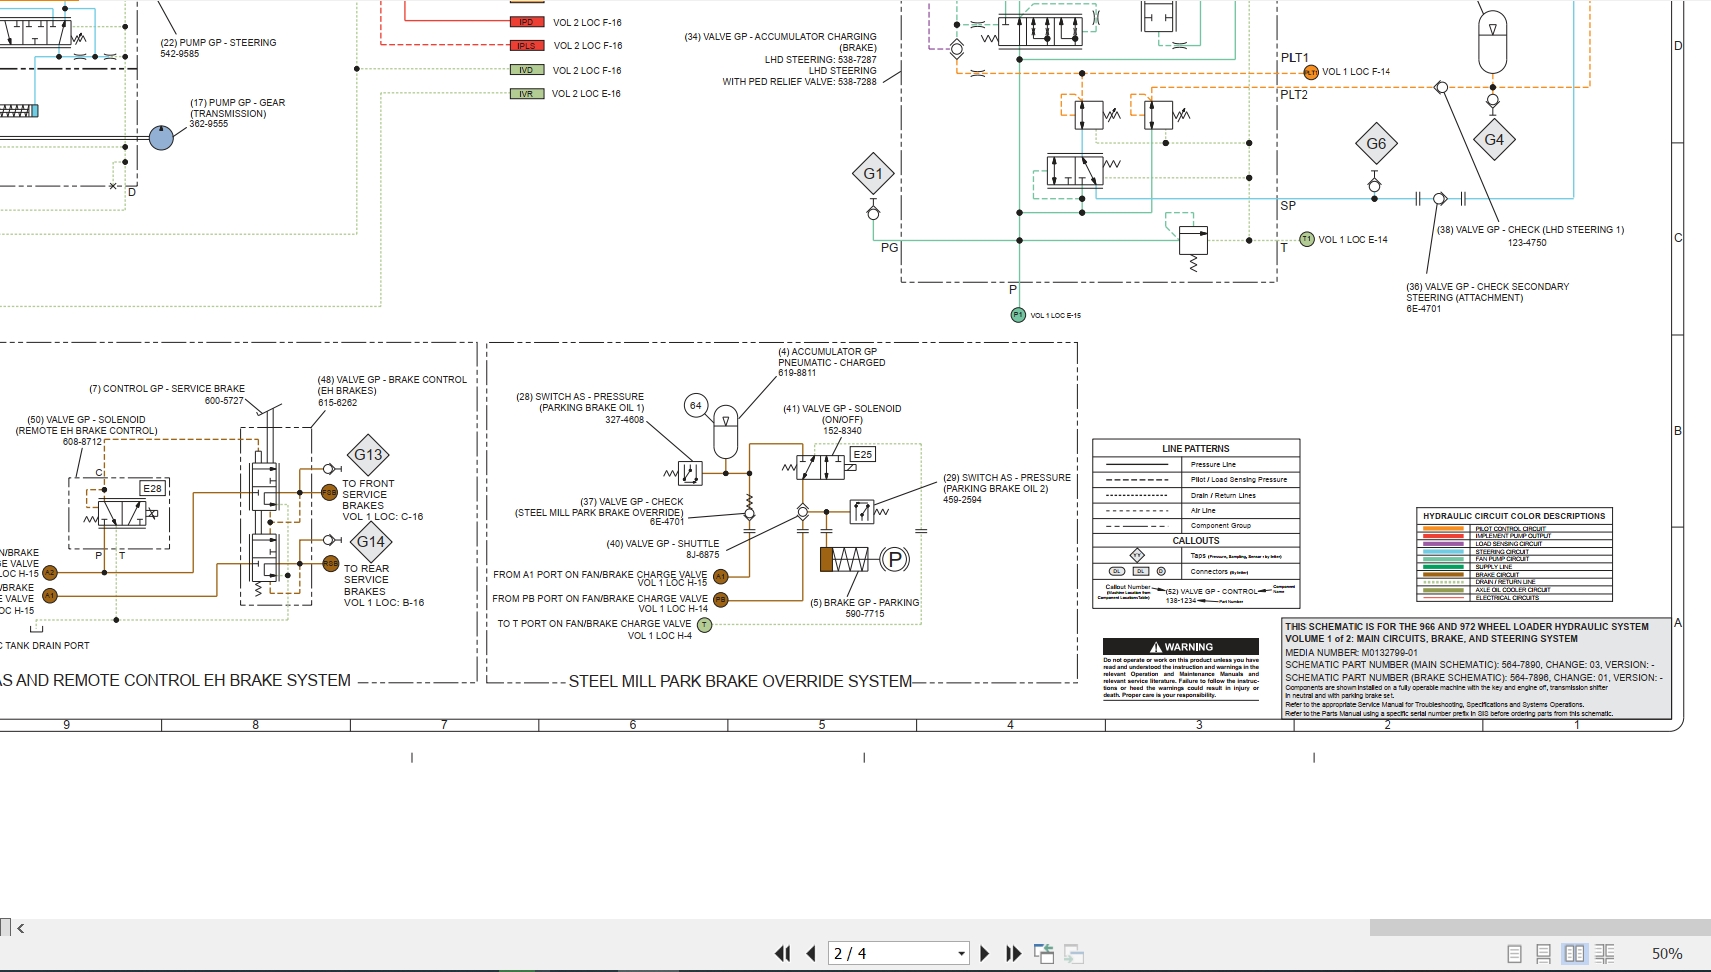Click '(48) VALVE GP - BRAKE CONTROL' label
The width and height of the screenshot is (1711, 972).
tap(392, 380)
